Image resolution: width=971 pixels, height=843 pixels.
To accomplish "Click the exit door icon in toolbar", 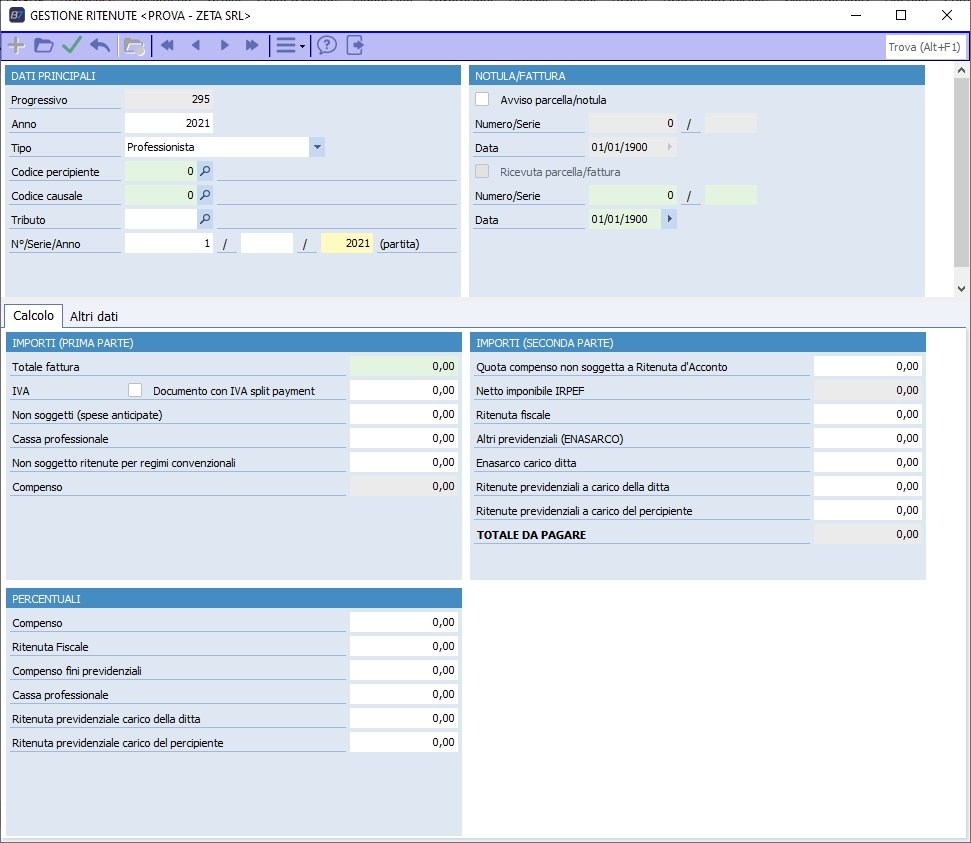I will pyautogui.click(x=355, y=45).
